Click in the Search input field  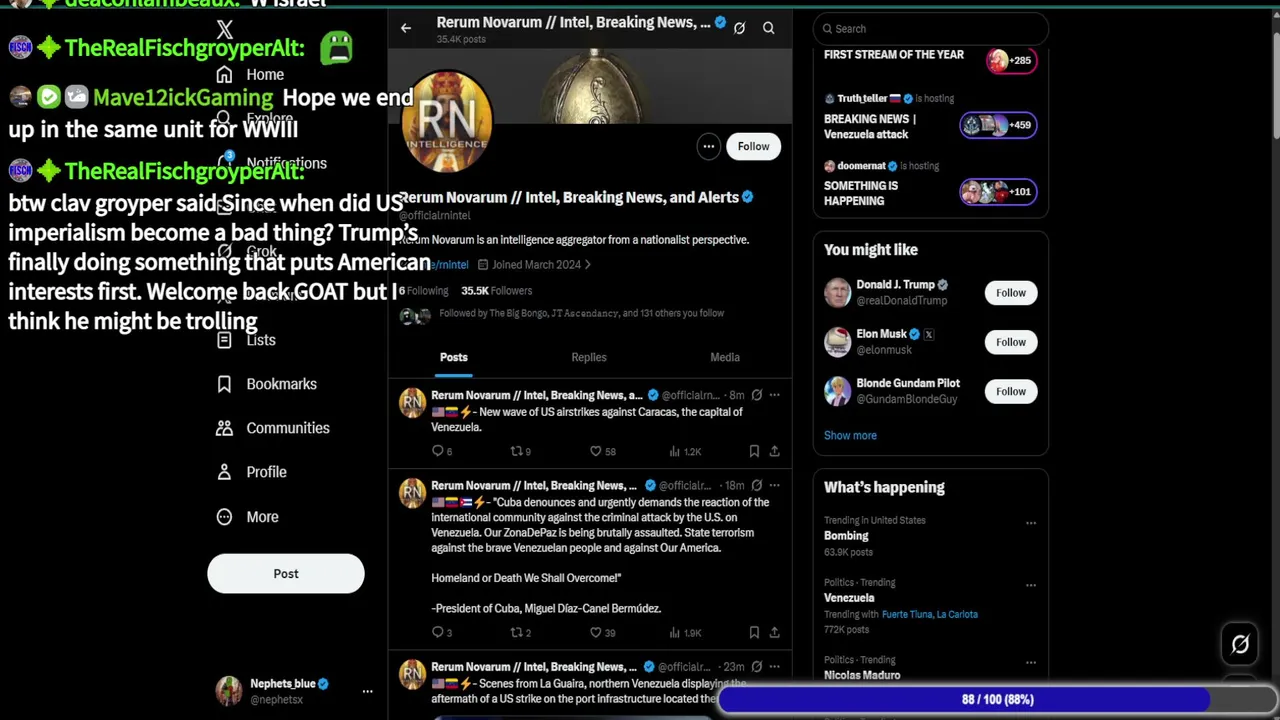[930, 29]
